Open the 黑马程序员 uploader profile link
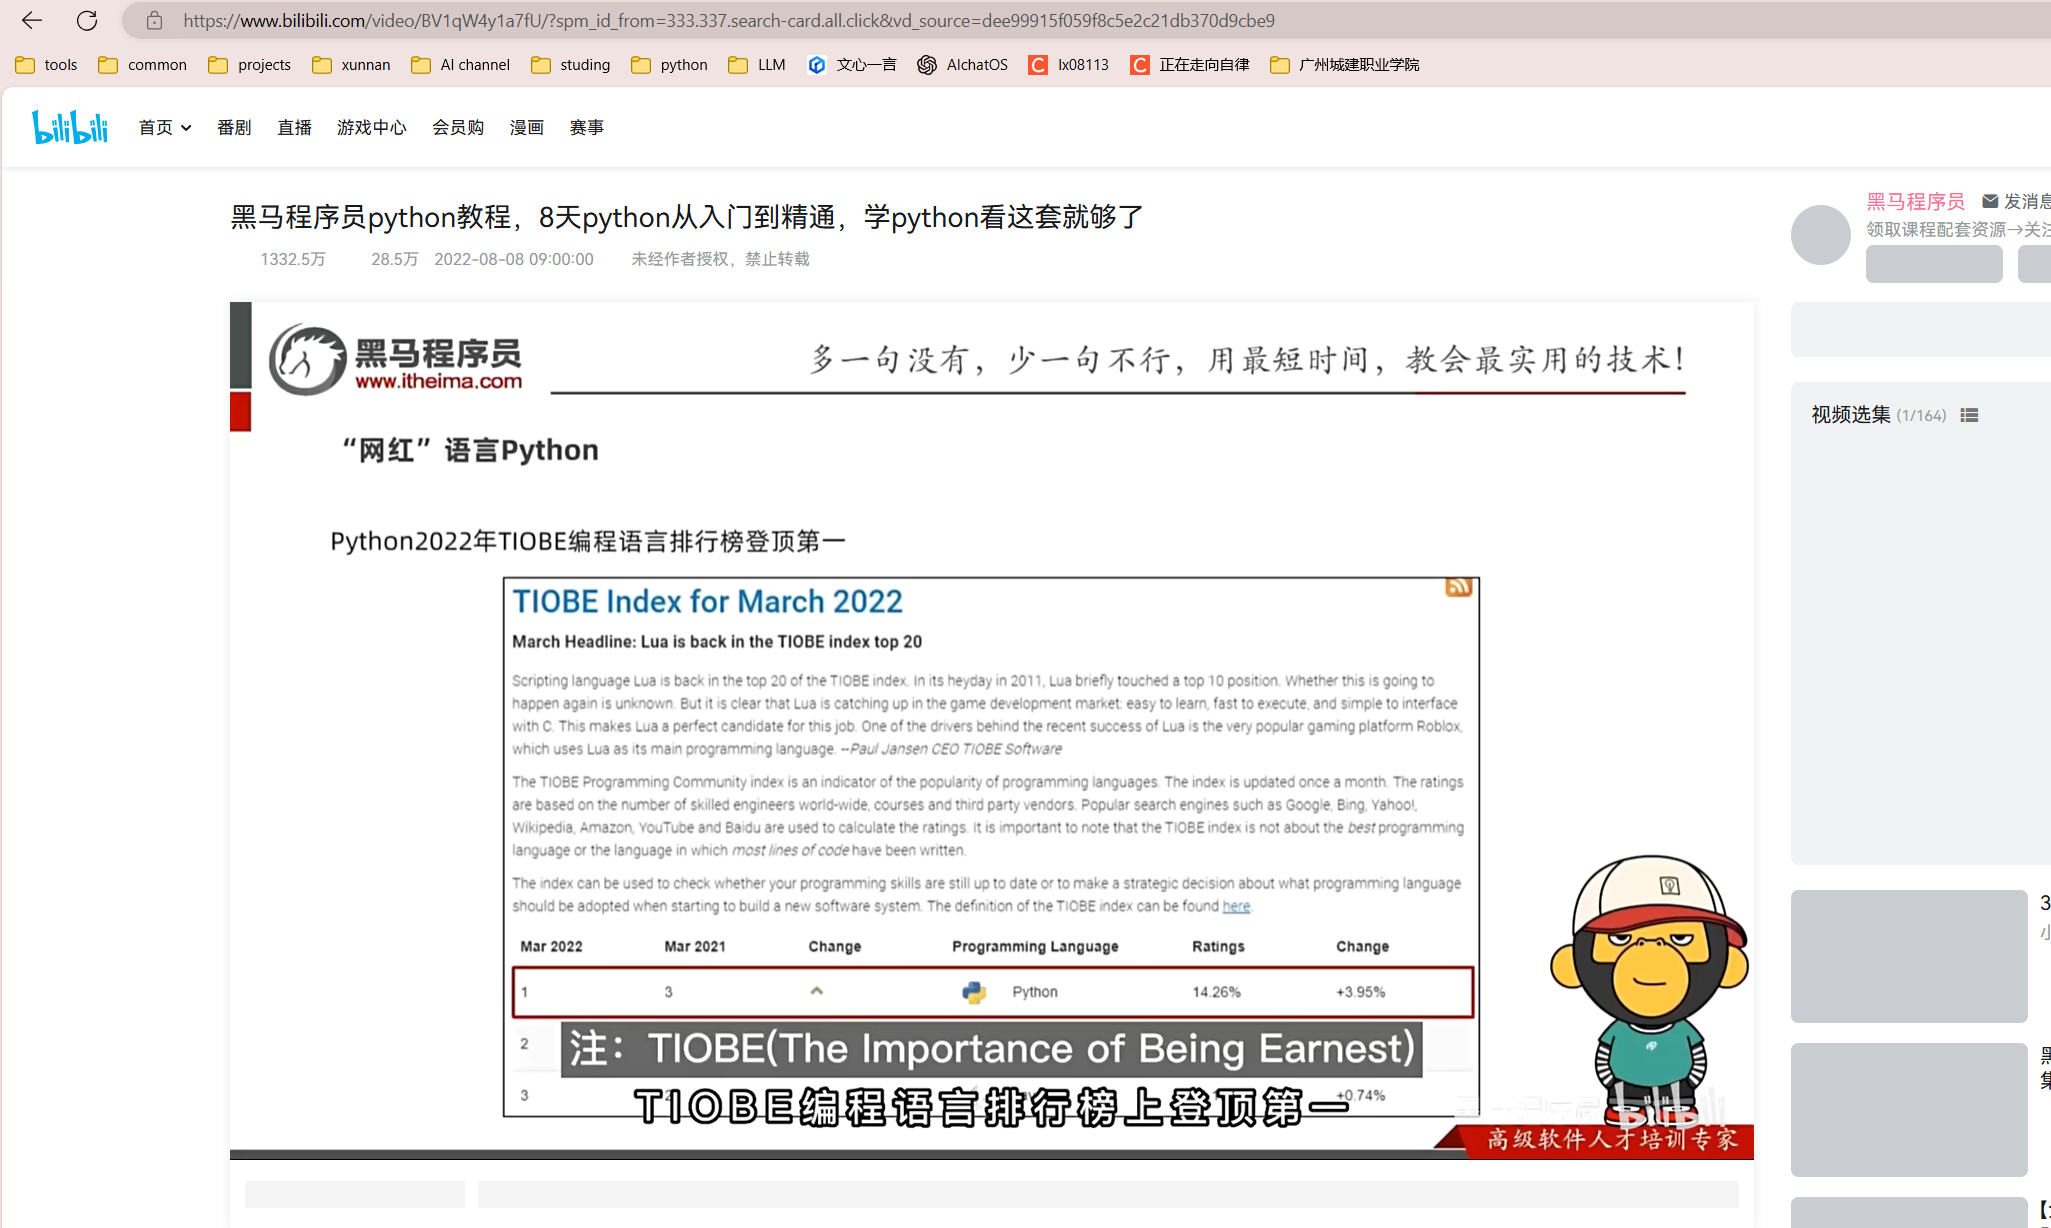2051x1228 pixels. click(x=1915, y=201)
